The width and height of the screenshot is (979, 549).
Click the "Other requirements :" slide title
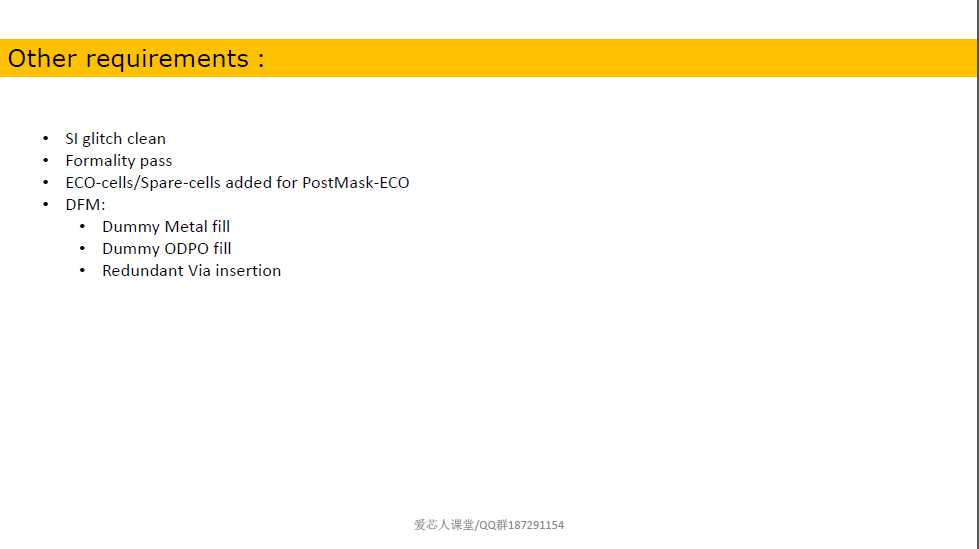tap(136, 59)
